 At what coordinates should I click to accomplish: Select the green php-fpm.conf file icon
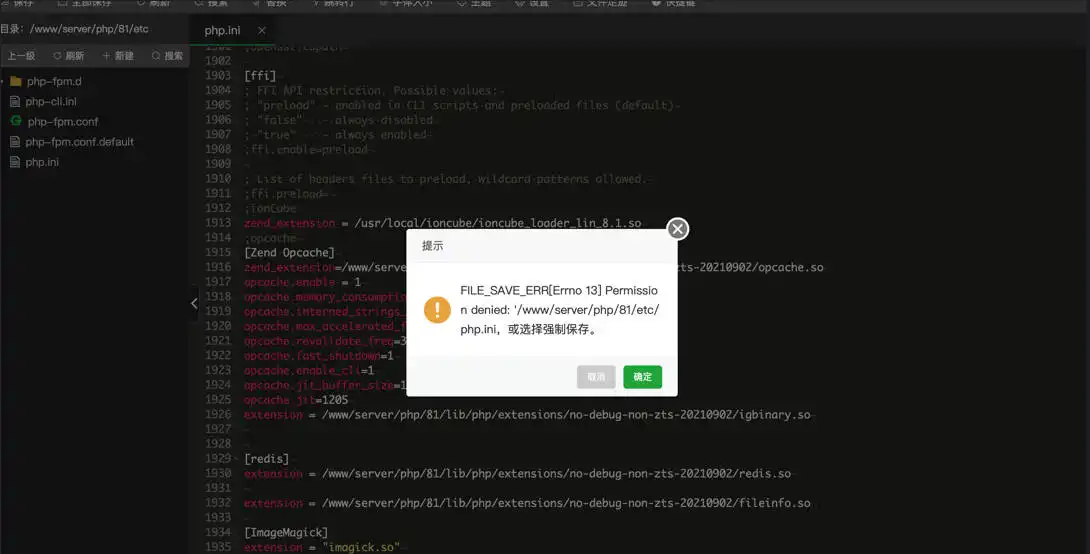[x=16, y=121]
